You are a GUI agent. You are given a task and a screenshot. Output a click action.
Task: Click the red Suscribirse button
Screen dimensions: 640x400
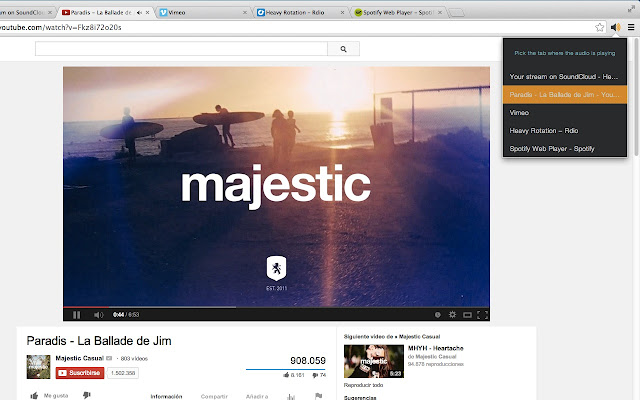click(80, 373)
